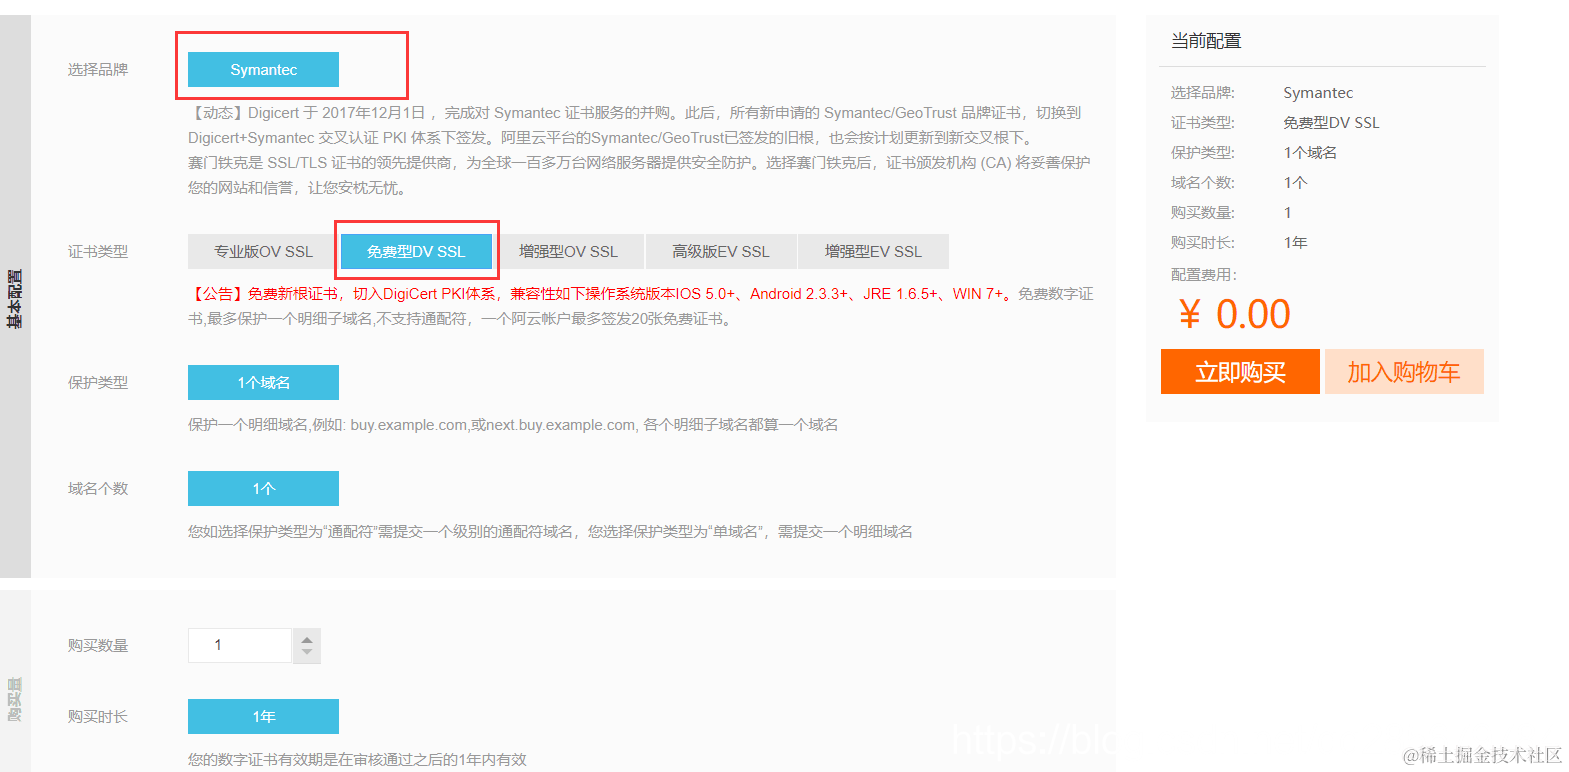Click 配置费用 label in summary panel
This screenshot has height=772, width=1569.
tap(1204, 275)
